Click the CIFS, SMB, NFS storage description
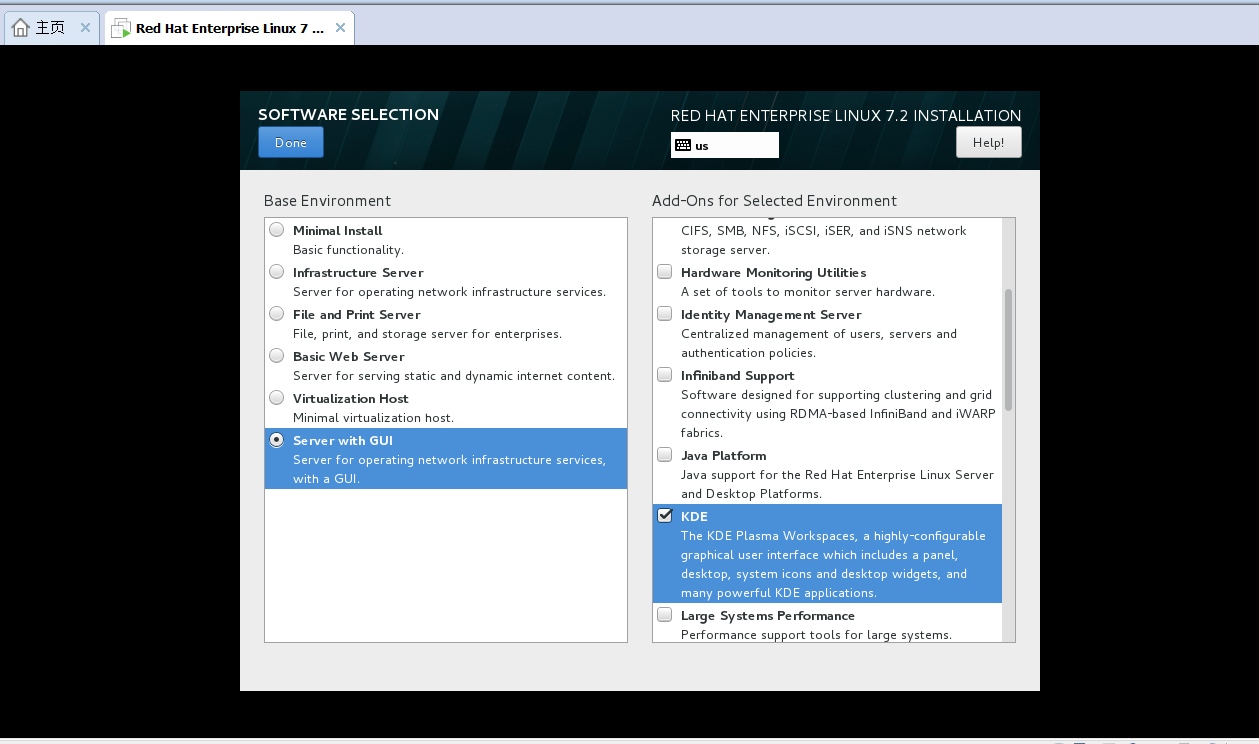The height and width of the screenshot is (744, 1259). pos(824,240)
